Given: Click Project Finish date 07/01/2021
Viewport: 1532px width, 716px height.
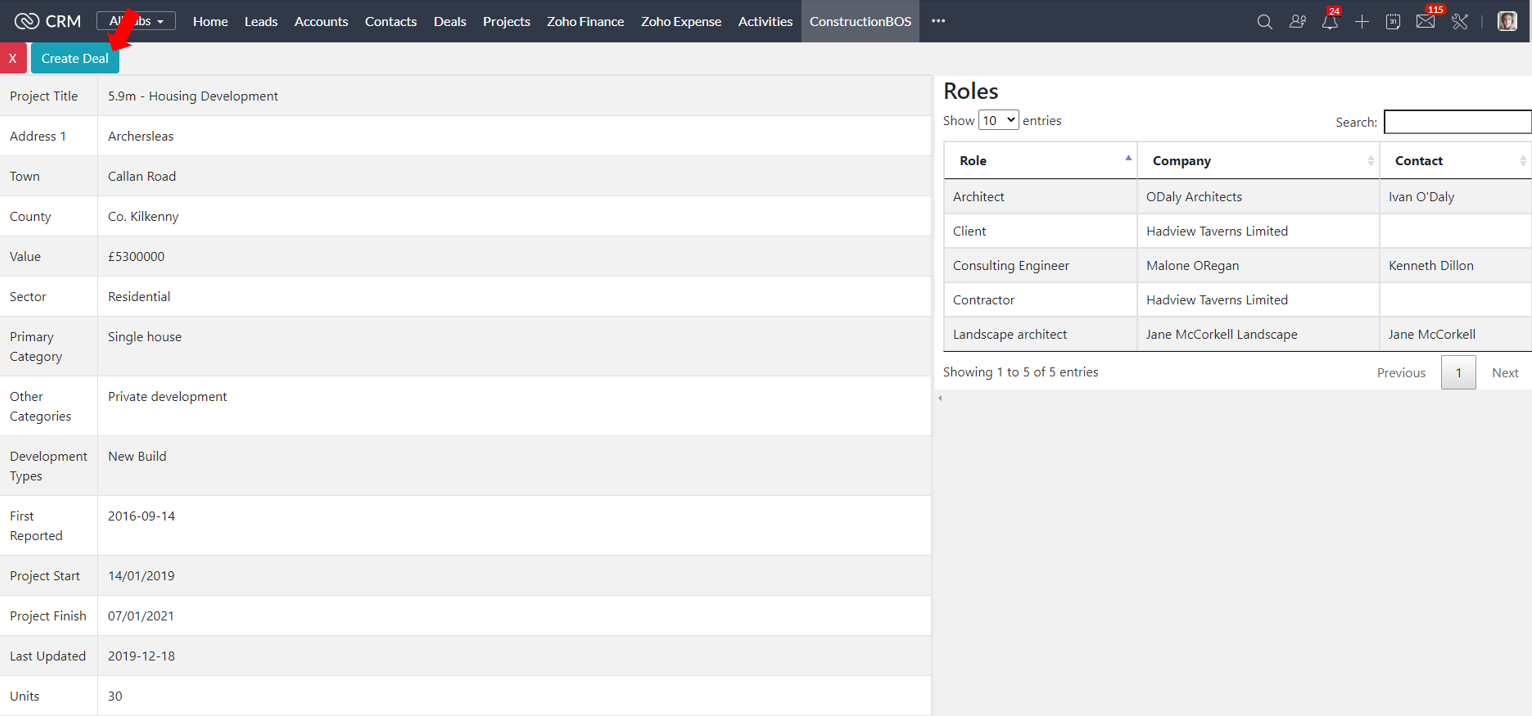Looking at the screenshot, I should click(x=141, y=616).
